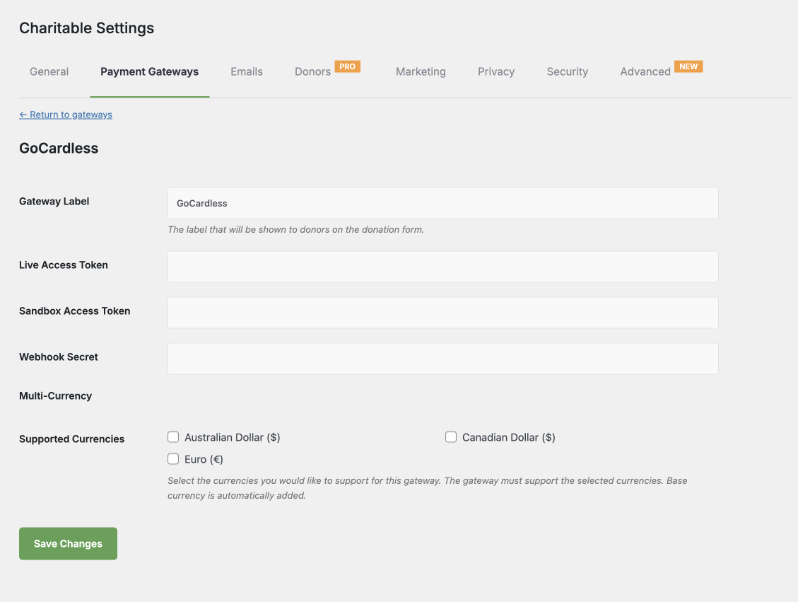
Task: Click into the Webhook Secret field
Action: [443, 358]
